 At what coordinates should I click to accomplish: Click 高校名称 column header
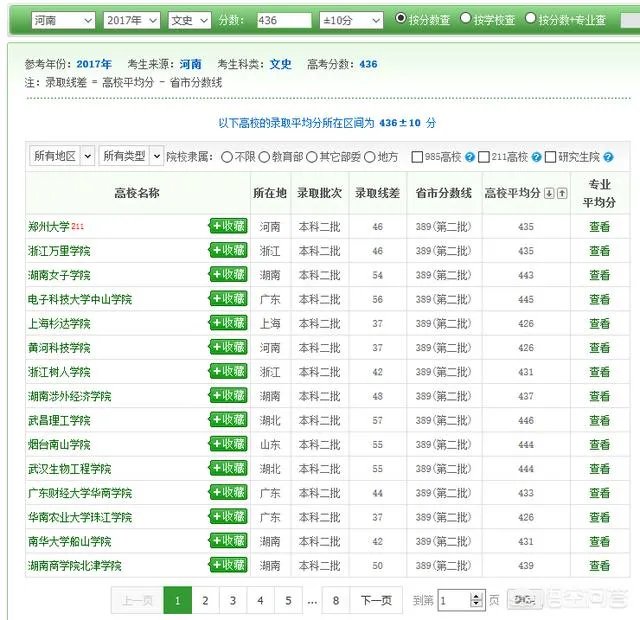(x=137, y=193)
